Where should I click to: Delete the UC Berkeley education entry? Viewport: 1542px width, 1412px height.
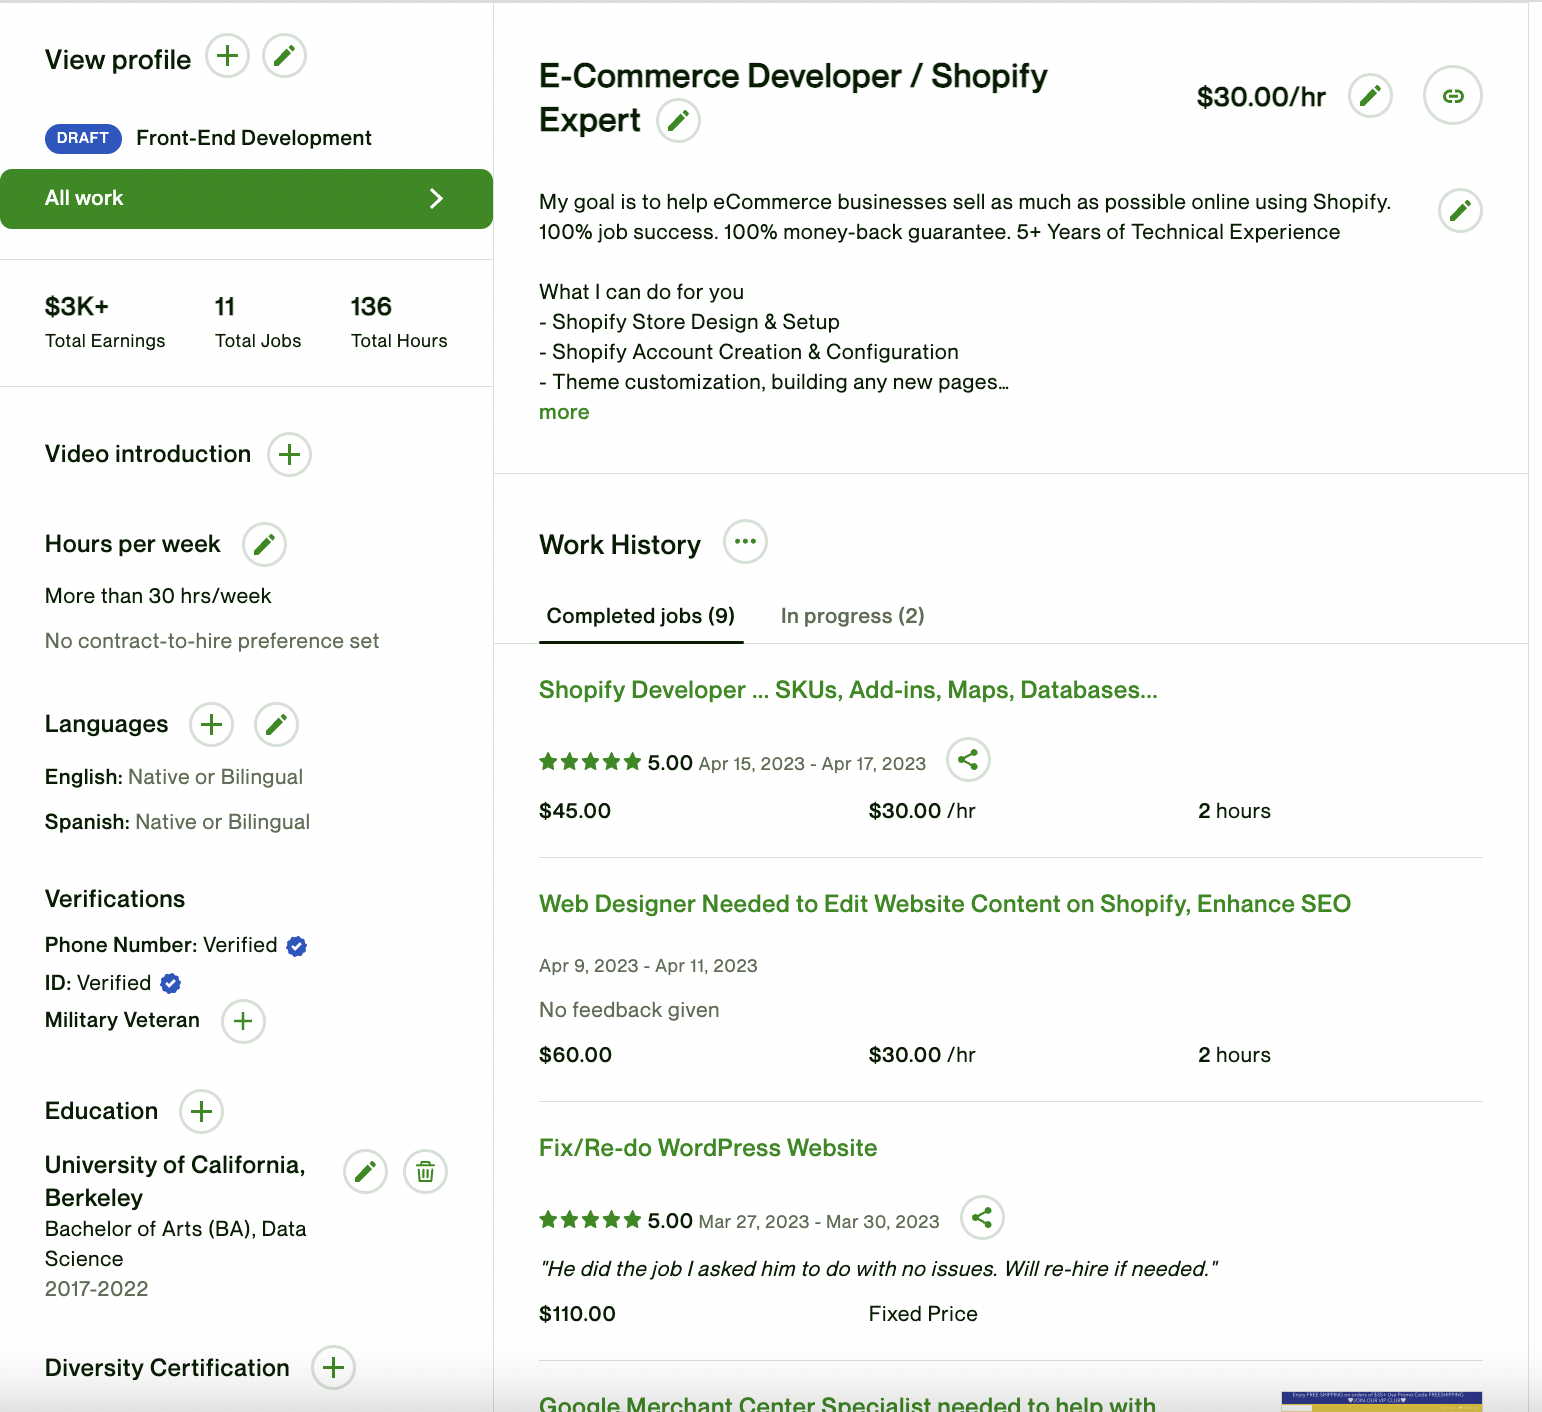pos(425,1171)
